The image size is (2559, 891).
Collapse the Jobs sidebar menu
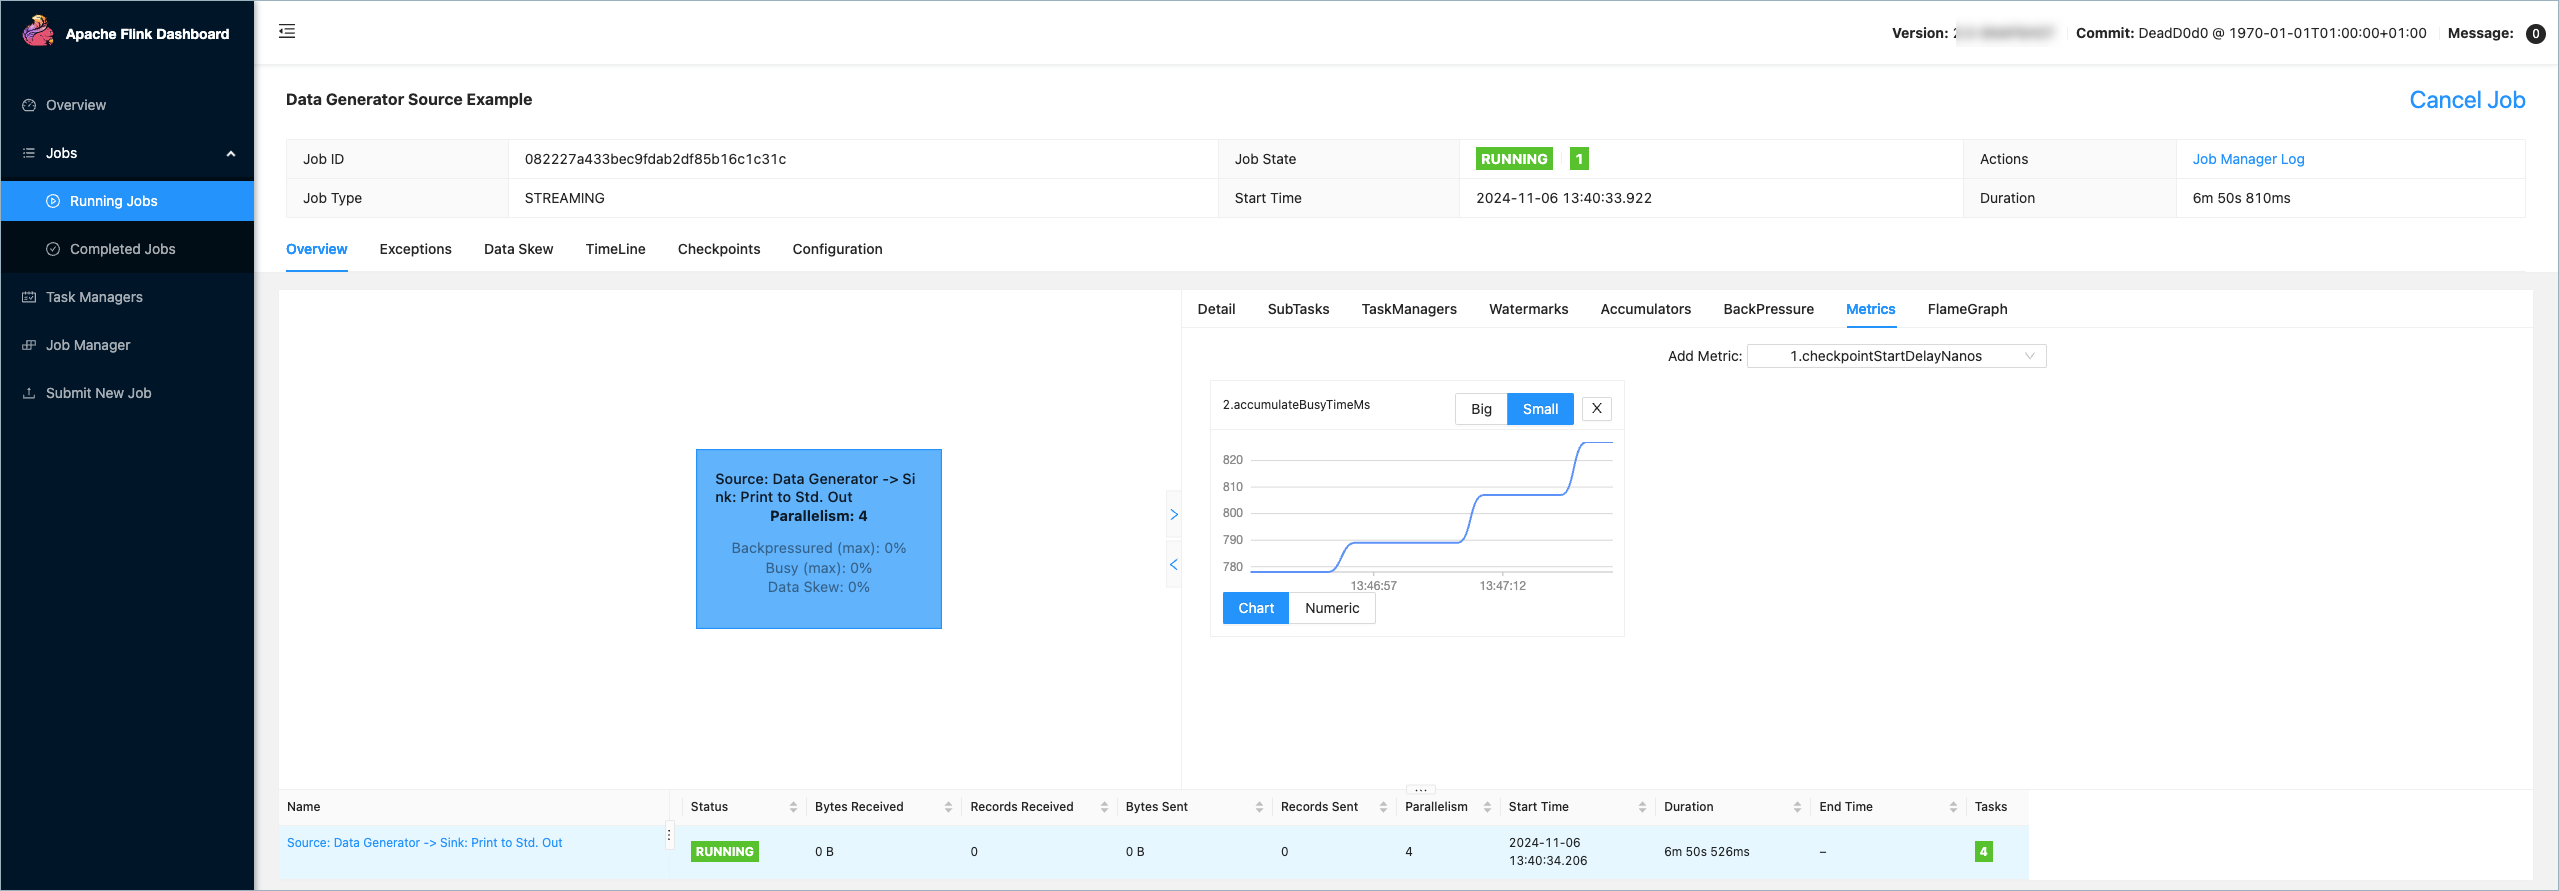[x=231, y=153]
